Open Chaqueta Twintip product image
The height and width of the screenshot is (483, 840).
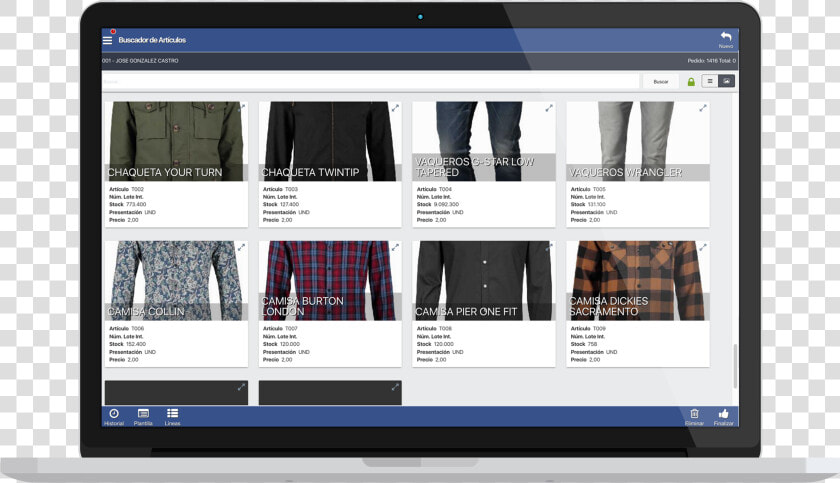point(330,141)
